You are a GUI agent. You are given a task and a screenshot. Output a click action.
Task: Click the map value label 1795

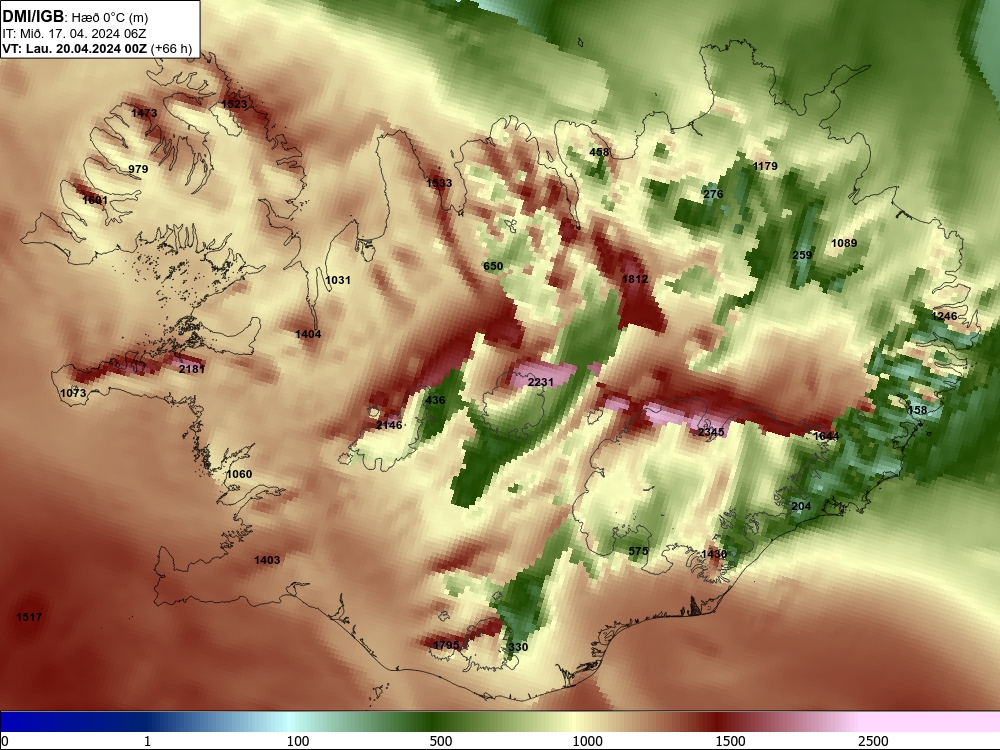(446, 645)
